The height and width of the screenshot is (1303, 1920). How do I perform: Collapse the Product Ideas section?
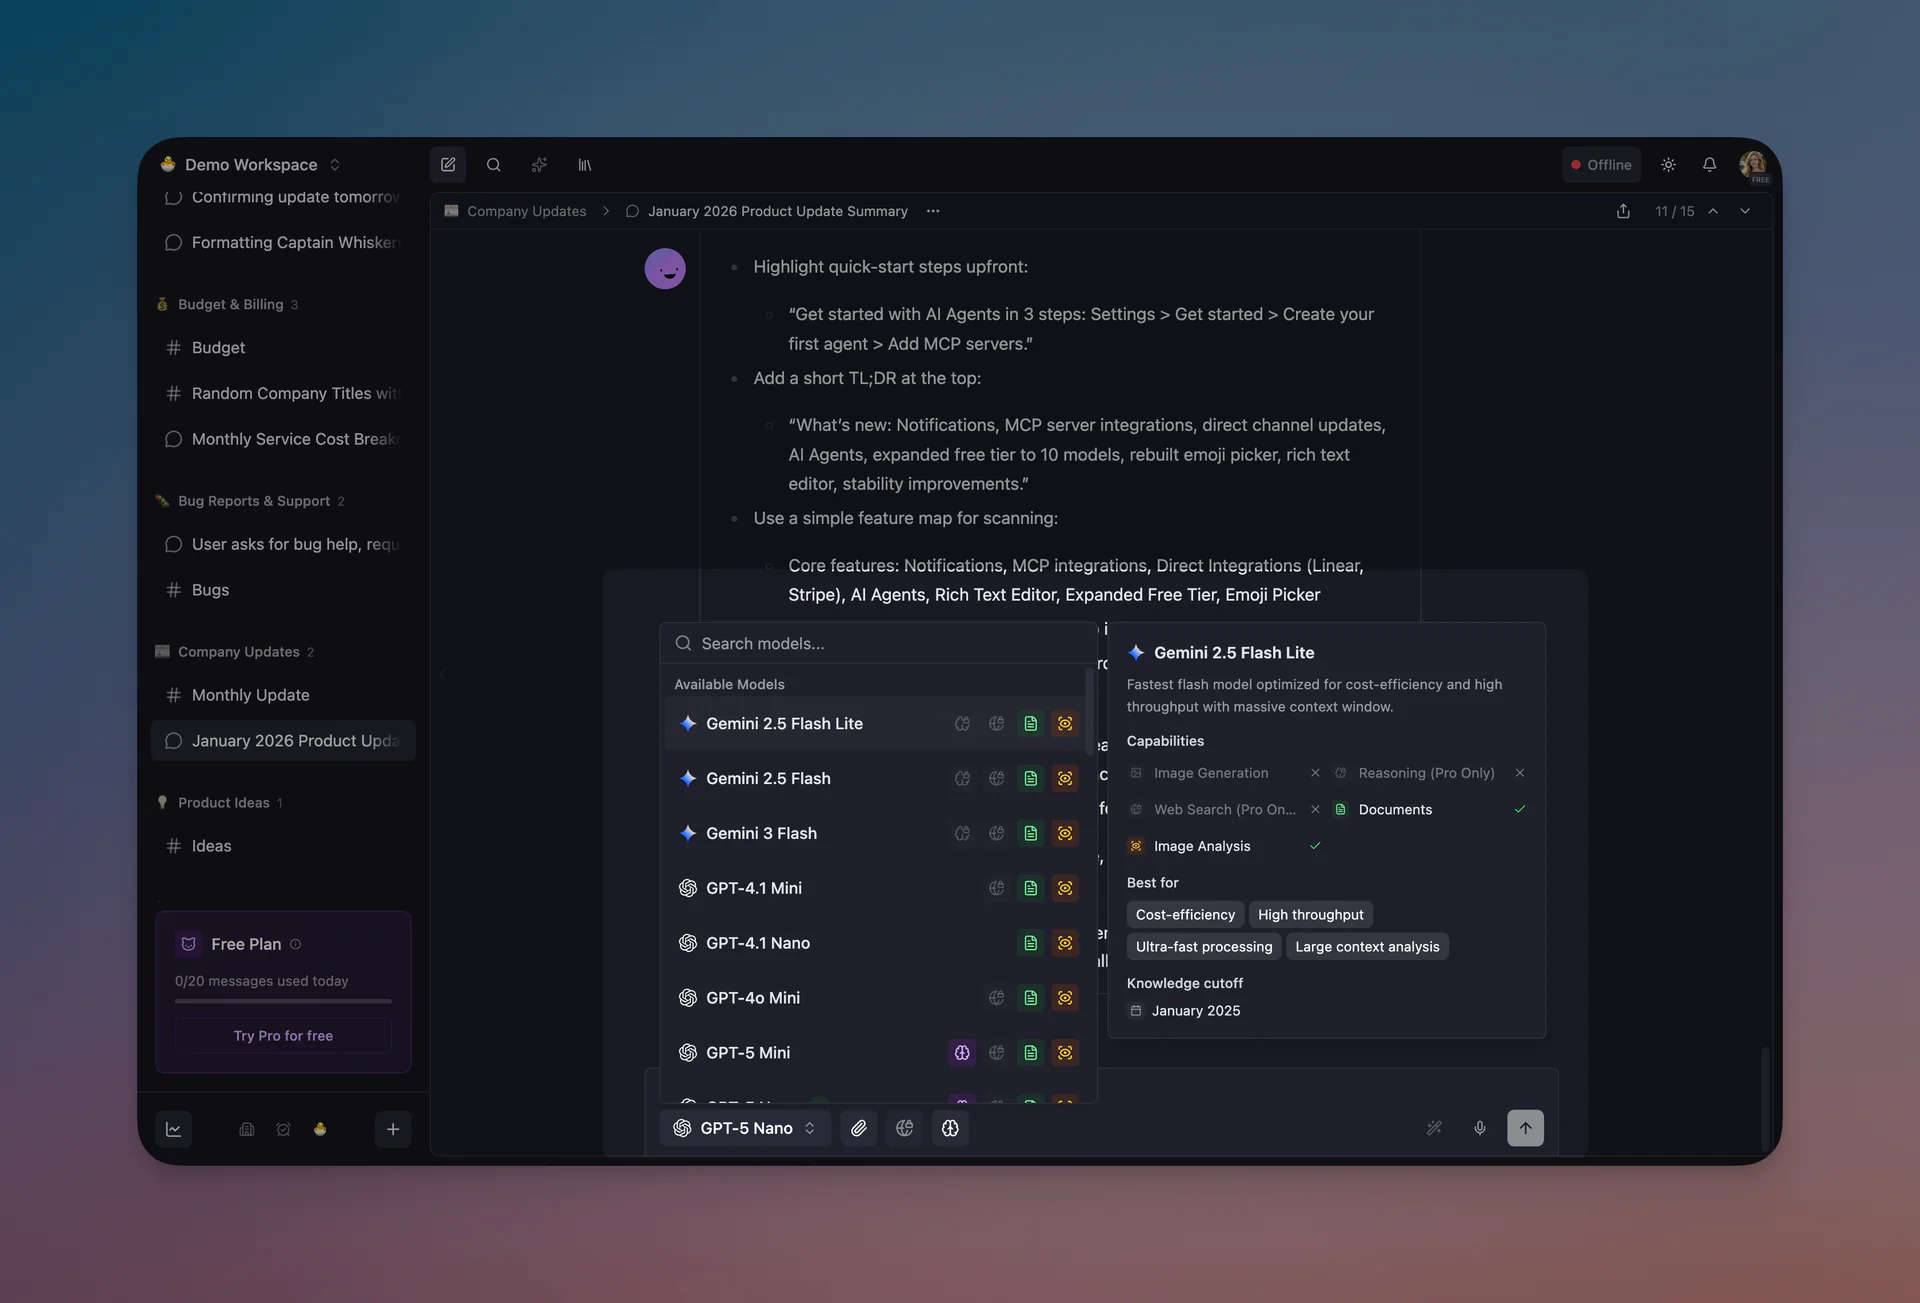click(x=220, y=803)
